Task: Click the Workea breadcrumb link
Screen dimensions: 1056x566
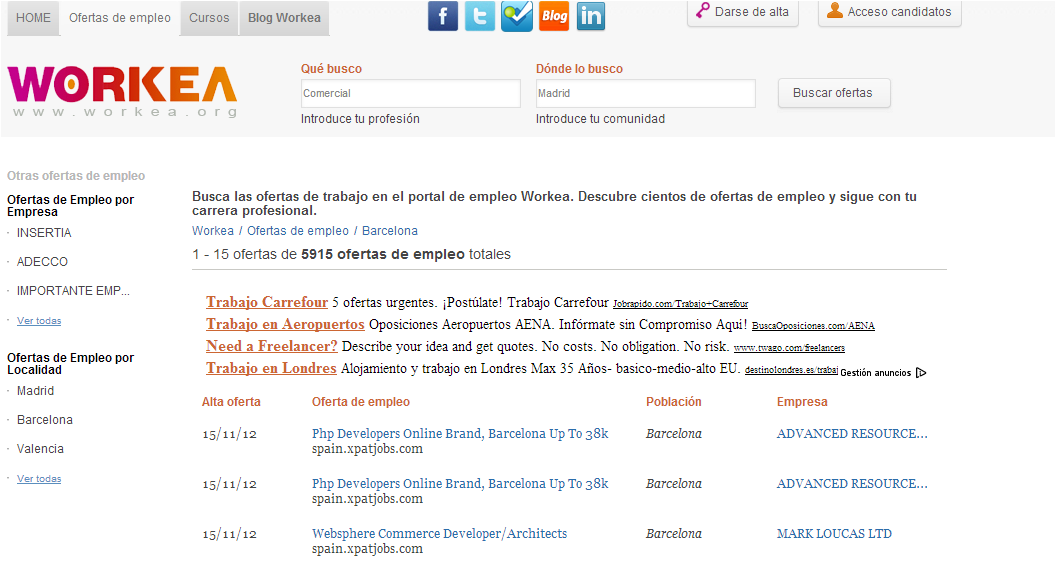Action: coord(213,231)
